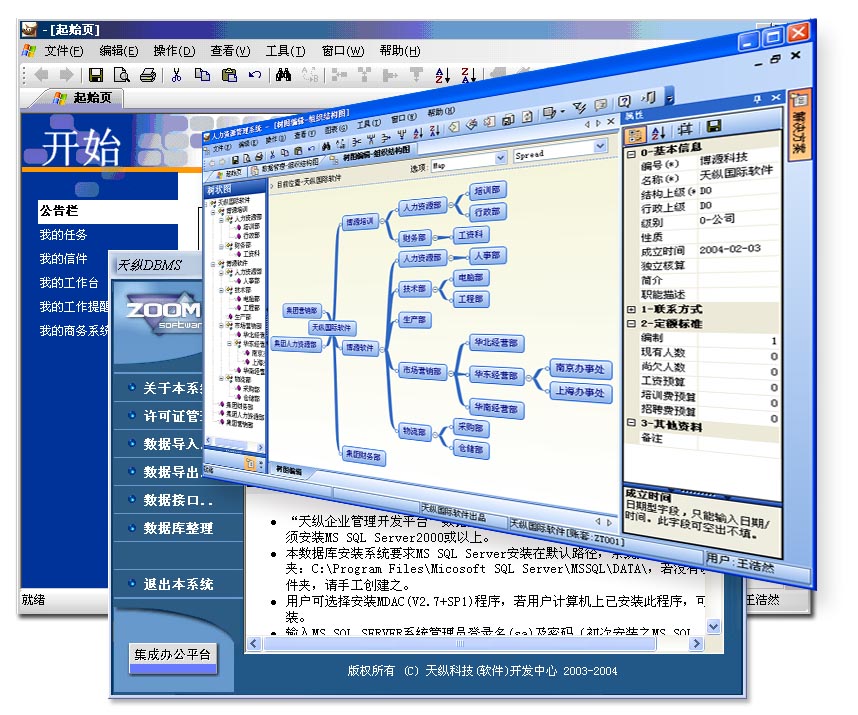Expand the 1-联系方式 property group

pyautogui.click(x=631, y=309)
